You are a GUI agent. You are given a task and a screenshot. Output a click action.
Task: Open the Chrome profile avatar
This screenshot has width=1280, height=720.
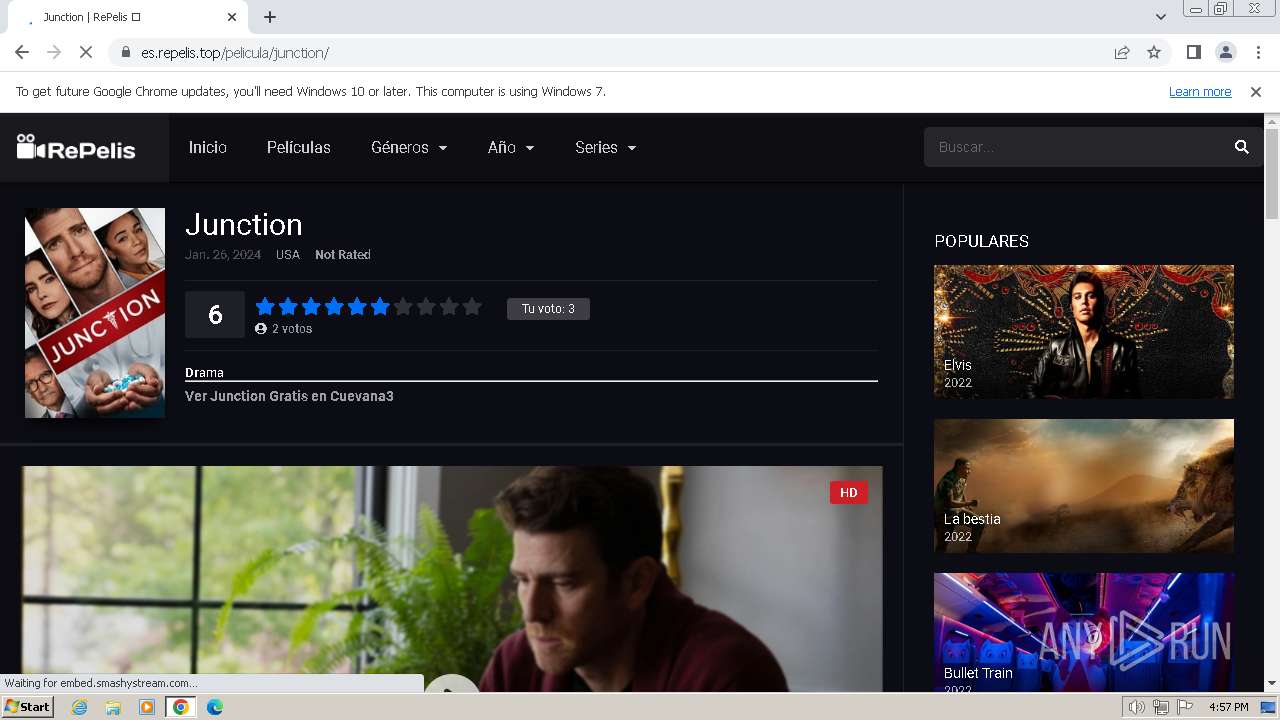1225,52
